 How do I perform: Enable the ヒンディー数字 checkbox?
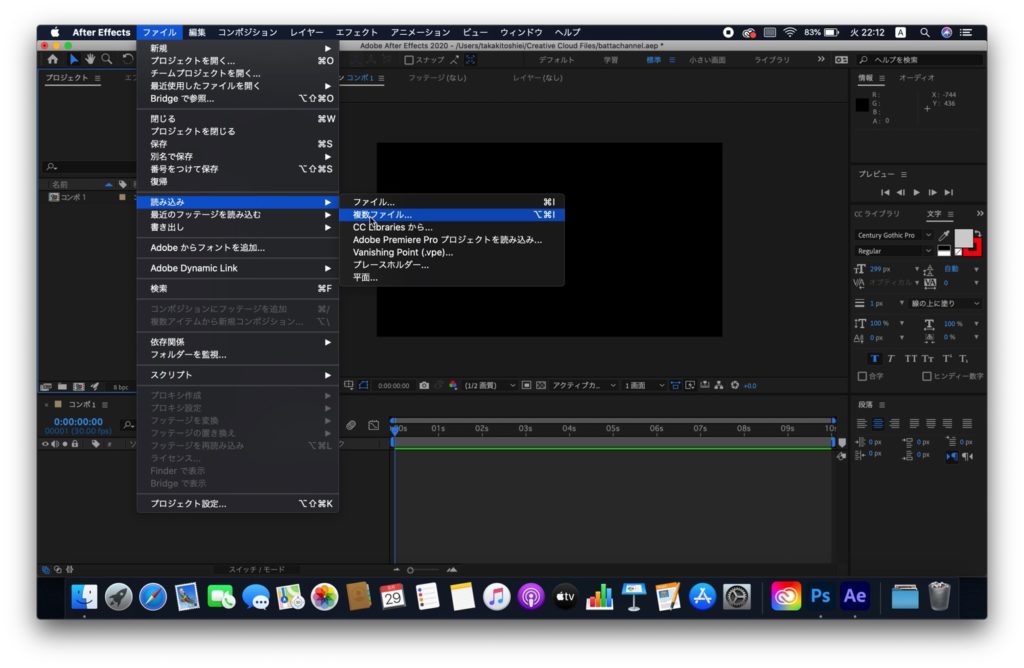pyautogui.click(x=927, y=376)
